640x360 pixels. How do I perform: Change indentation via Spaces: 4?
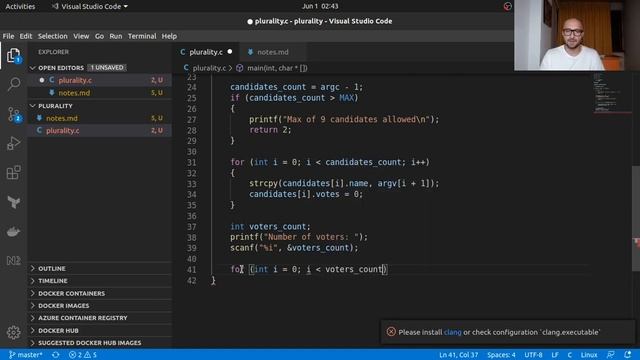point(501,355)
